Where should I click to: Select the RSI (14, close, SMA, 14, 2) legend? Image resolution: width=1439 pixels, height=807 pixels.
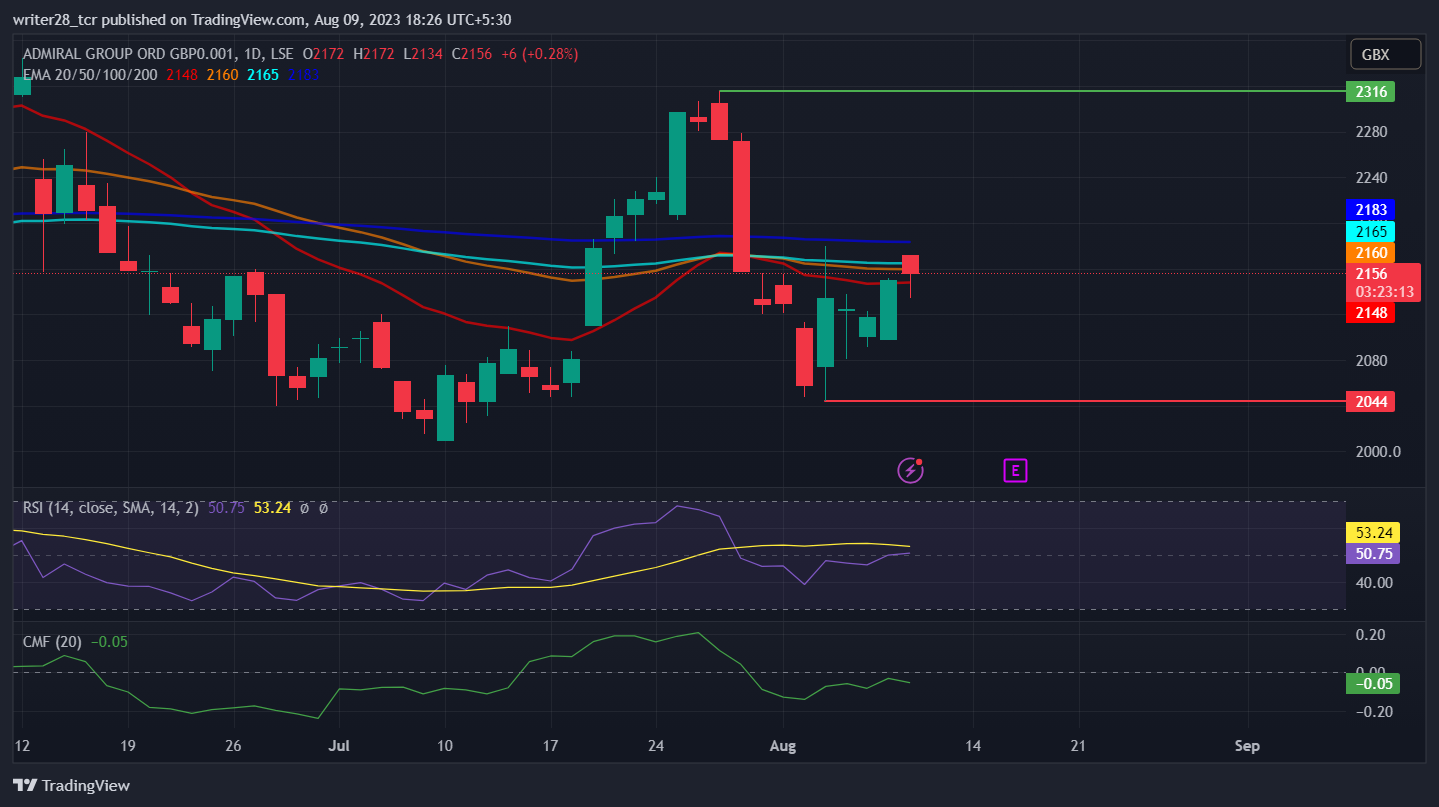(x=113, y=508)
